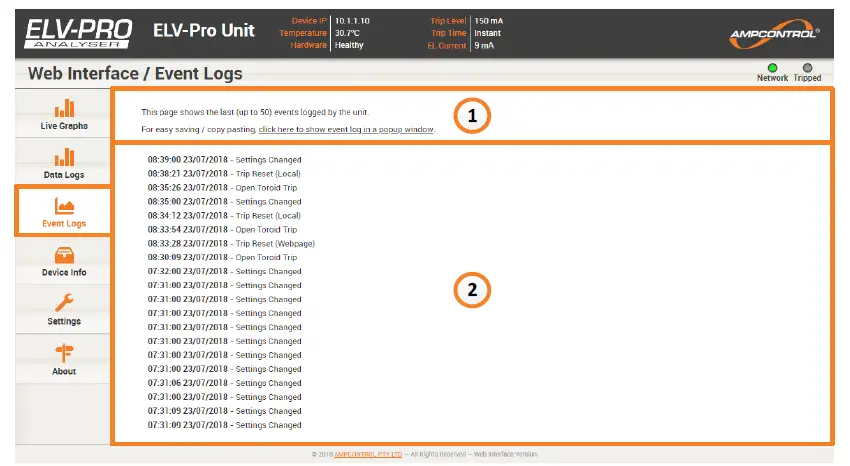Select the 08:33:28 Trip Reset (Webpage) entry
The image size is (850, 466).
[x=231, y=244]
